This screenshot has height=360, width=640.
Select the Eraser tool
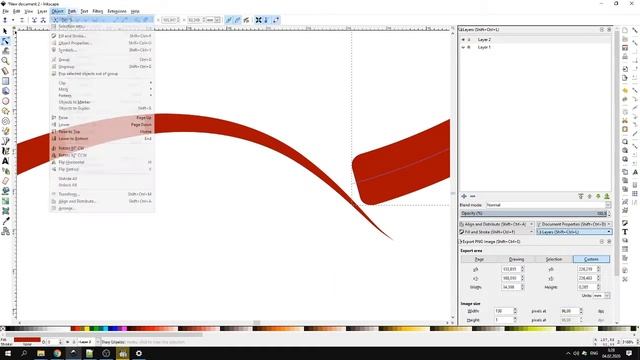(5, 181)
